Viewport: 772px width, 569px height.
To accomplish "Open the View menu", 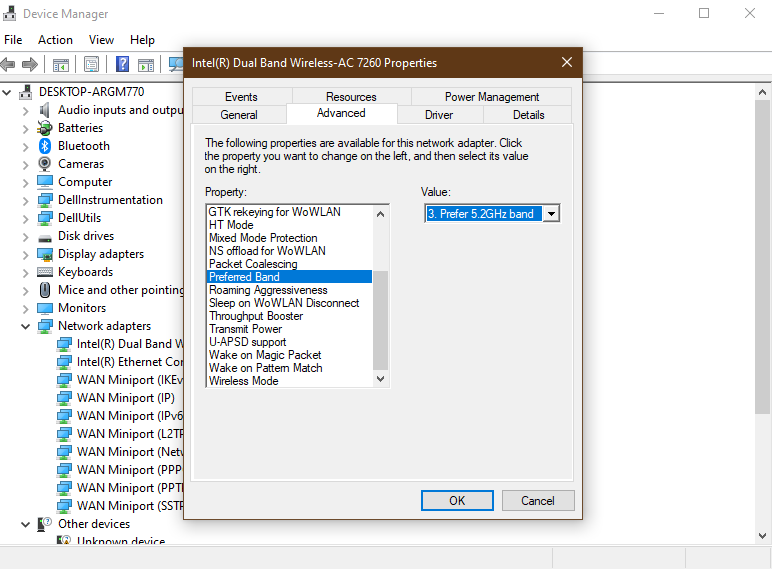I will pos(101,40).
